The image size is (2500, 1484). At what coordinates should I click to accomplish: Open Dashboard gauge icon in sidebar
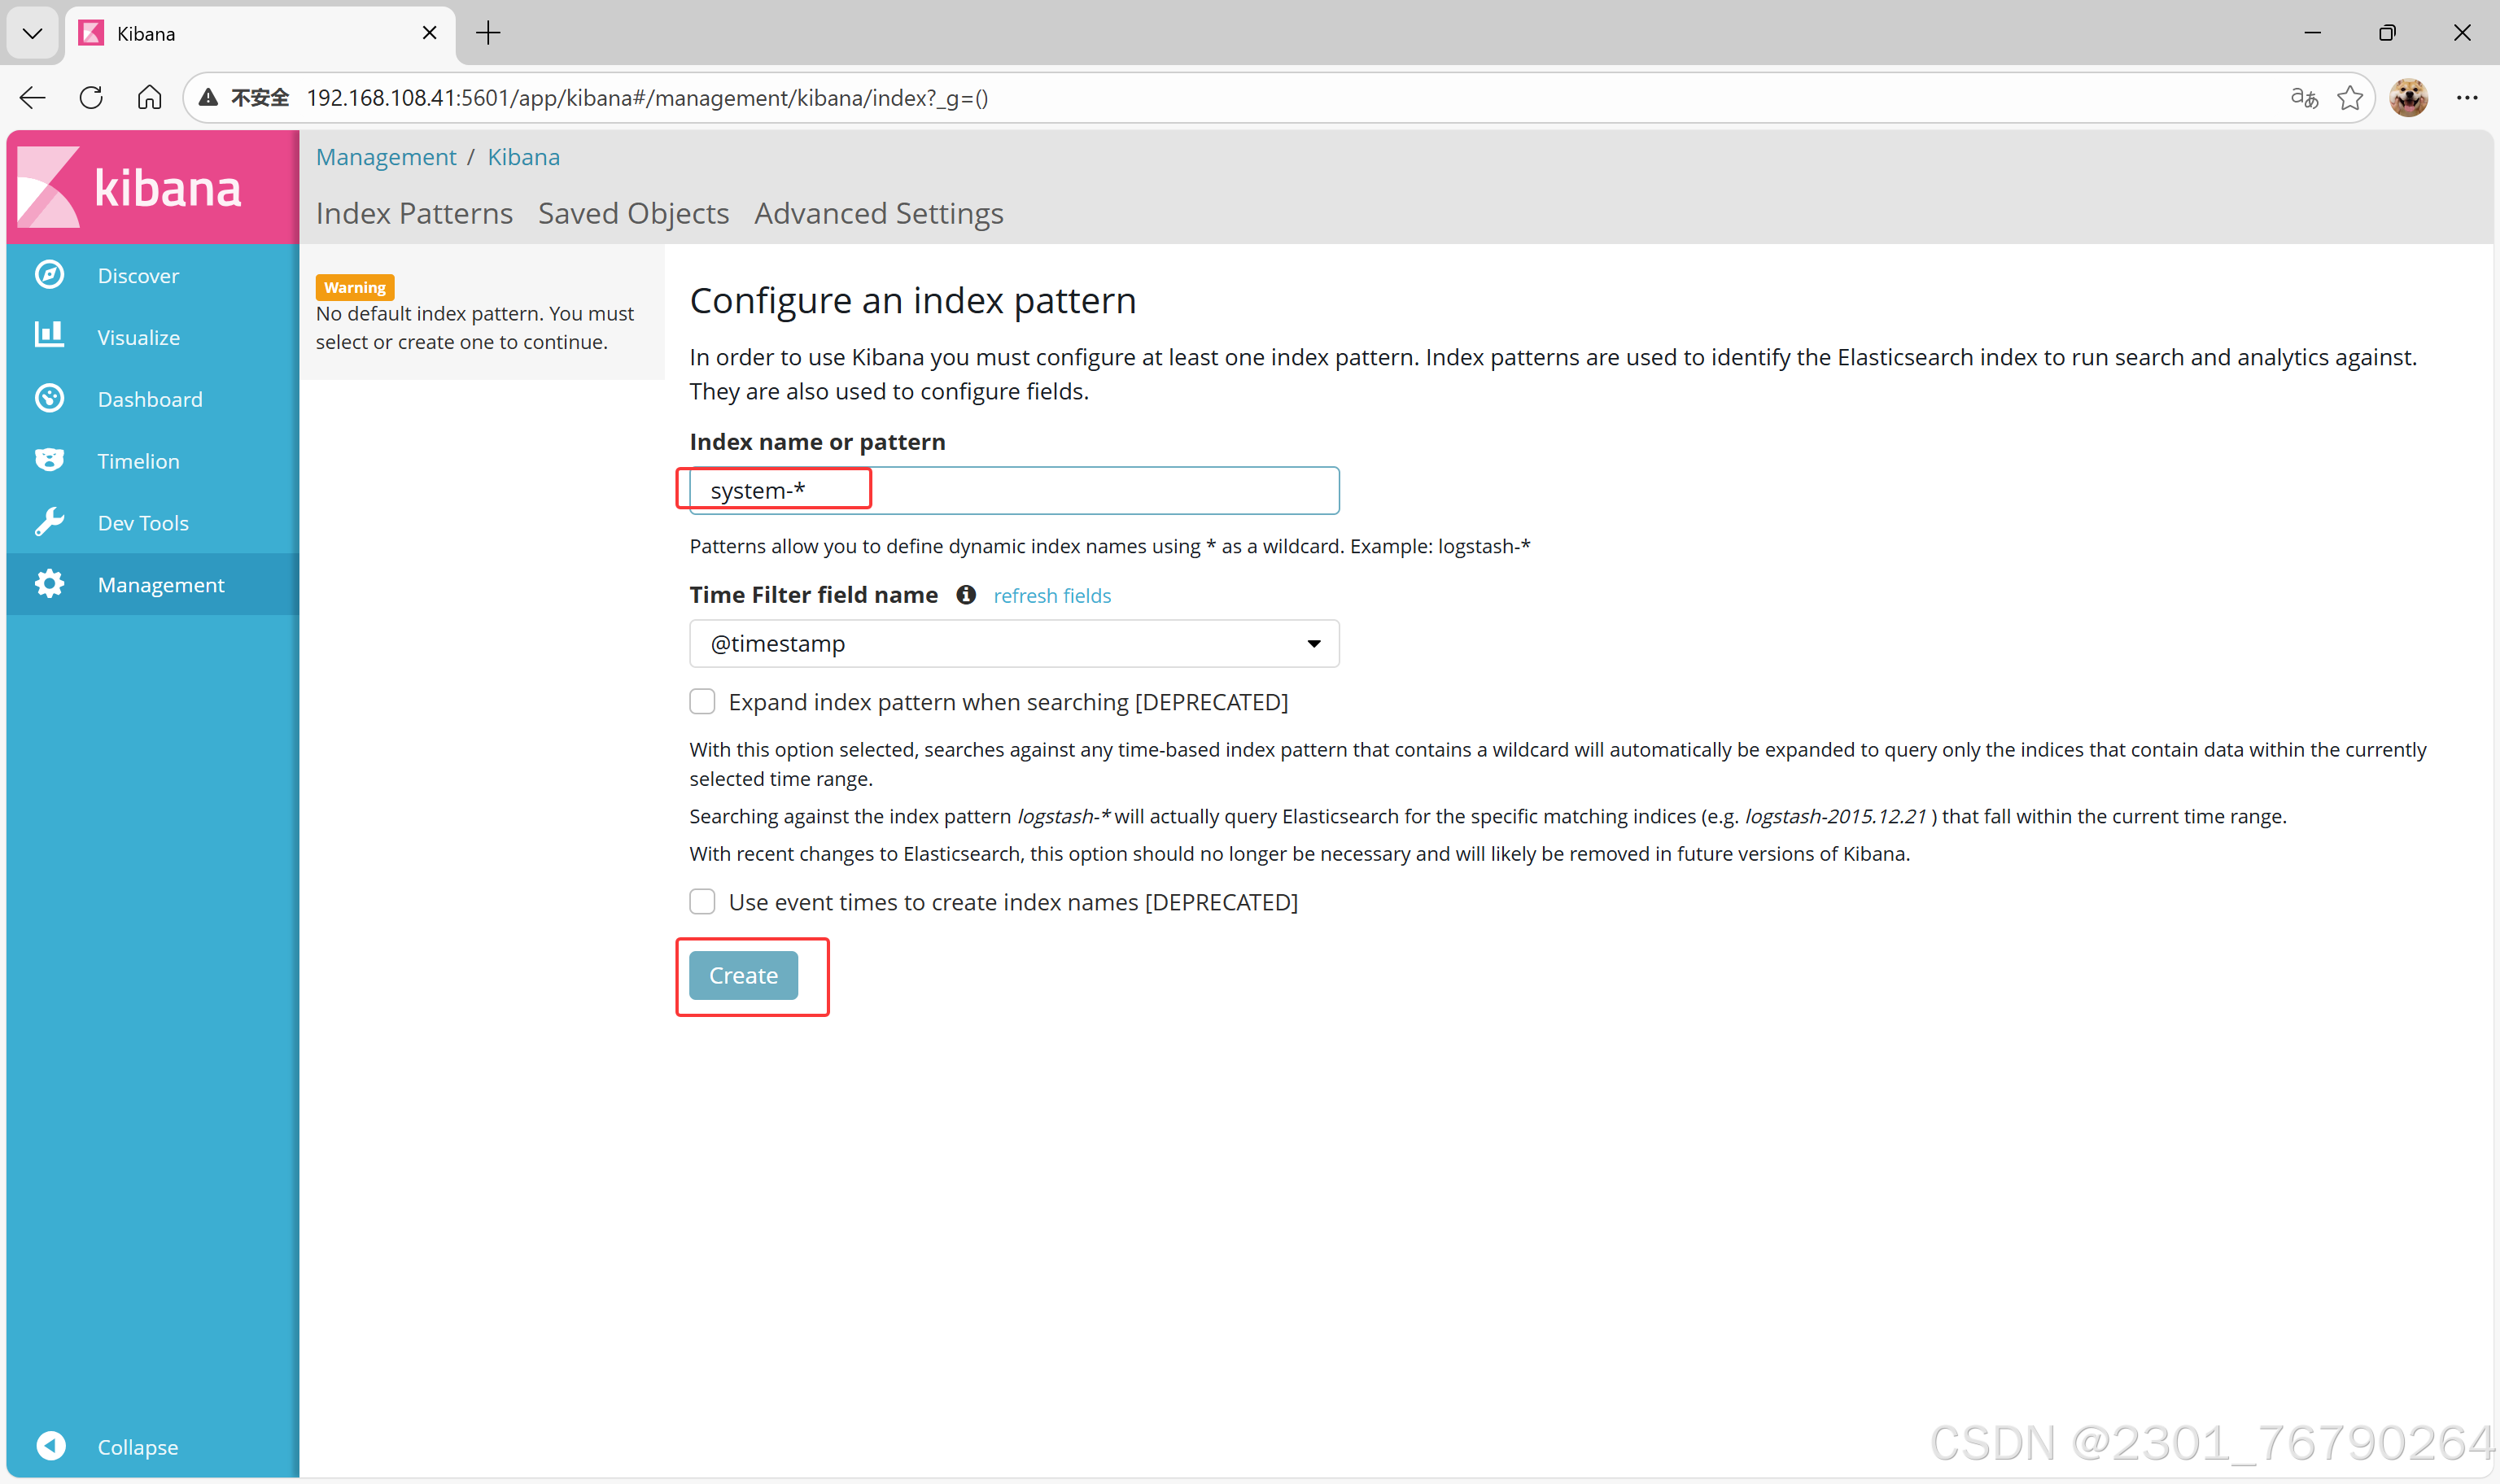point(49,399)
